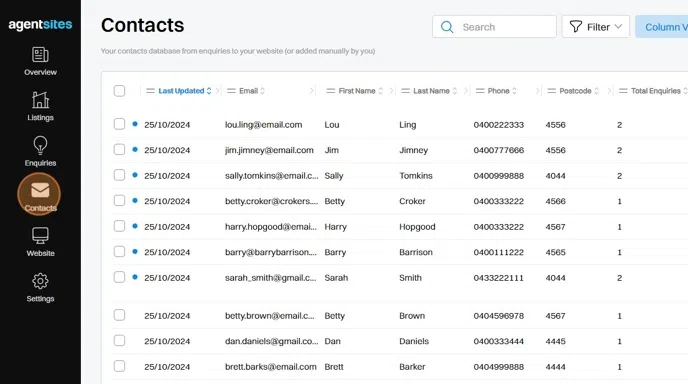Open Settings gear icon
The height and width of the screenshot is (384, 688).
[40, 281]
